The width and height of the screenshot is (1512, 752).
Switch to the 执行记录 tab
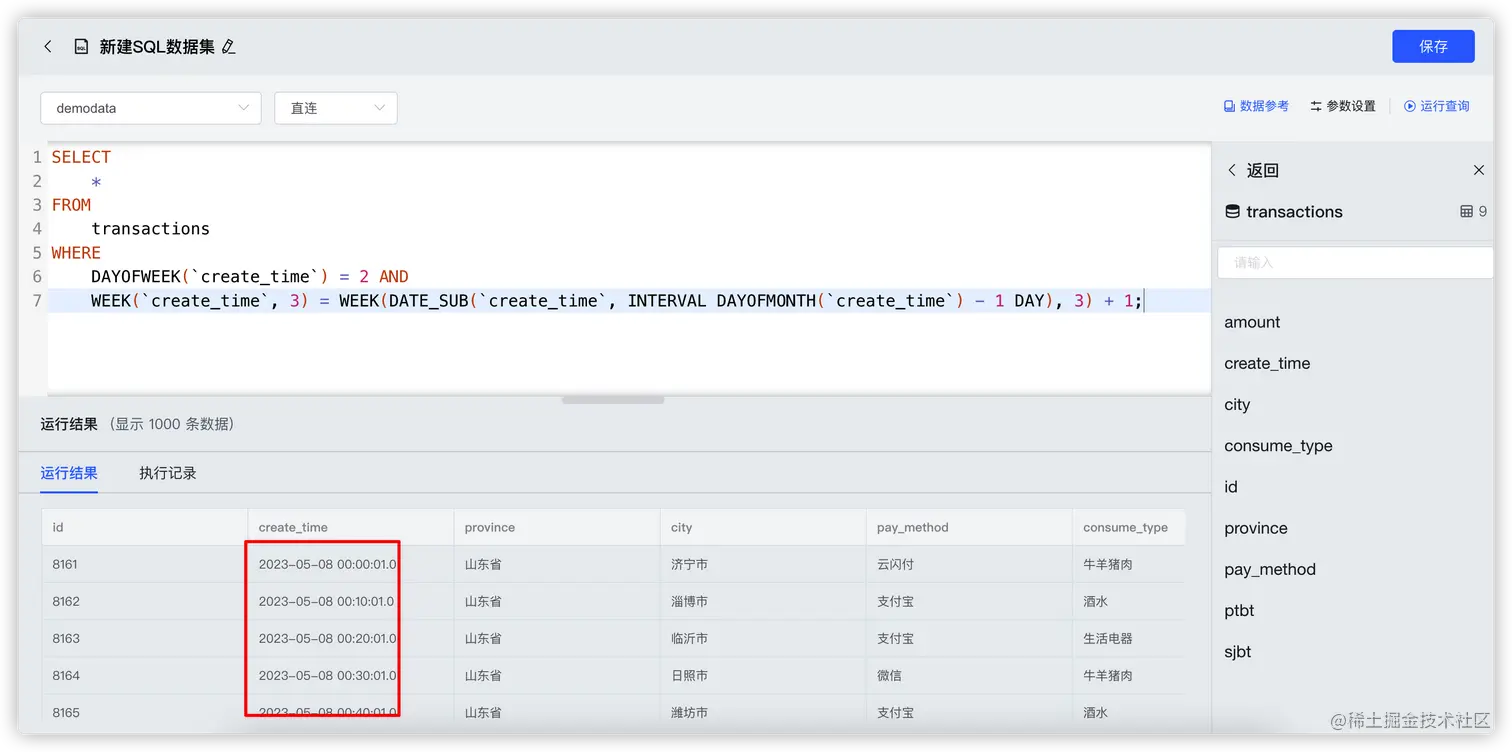tap(168, 473)
